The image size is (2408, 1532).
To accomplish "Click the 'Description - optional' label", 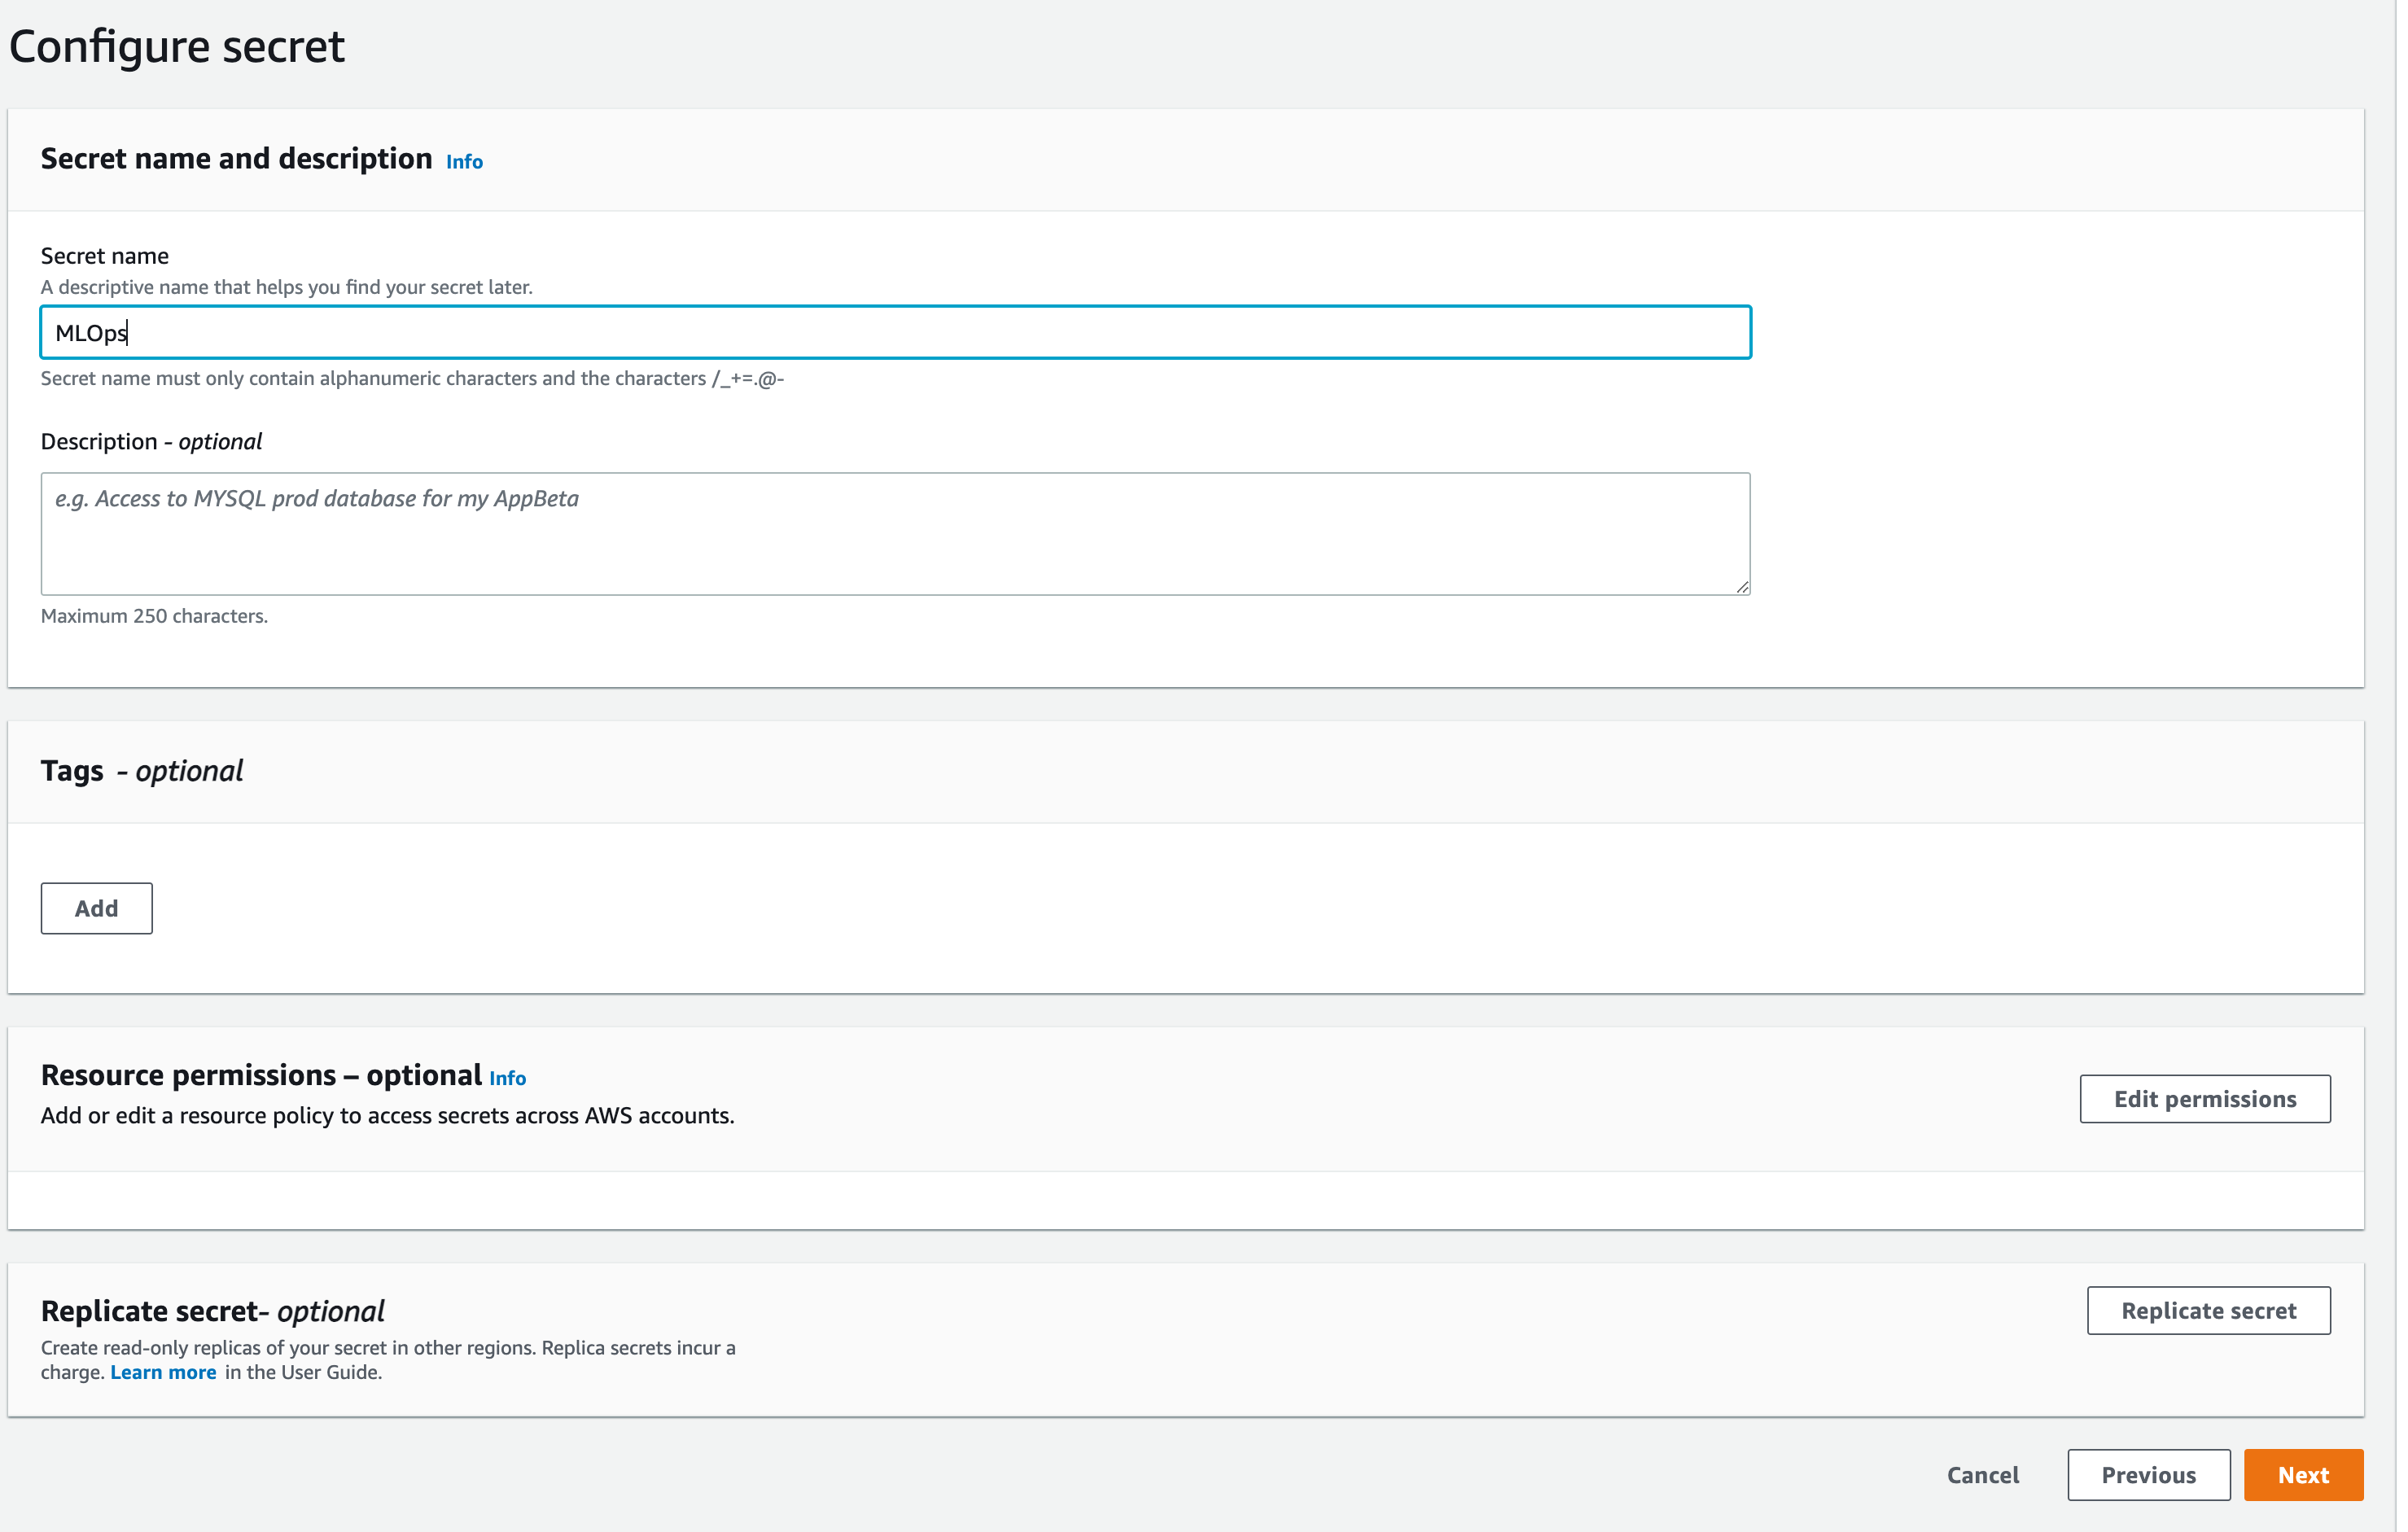I will (151, 442).
